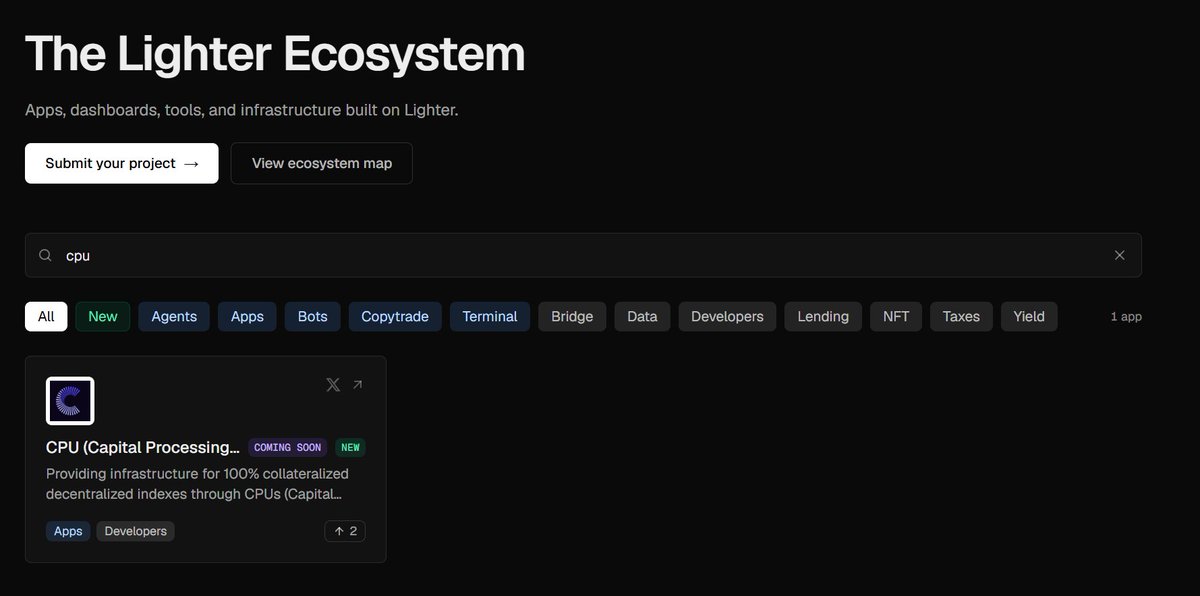Click Submit your project button

122,163
